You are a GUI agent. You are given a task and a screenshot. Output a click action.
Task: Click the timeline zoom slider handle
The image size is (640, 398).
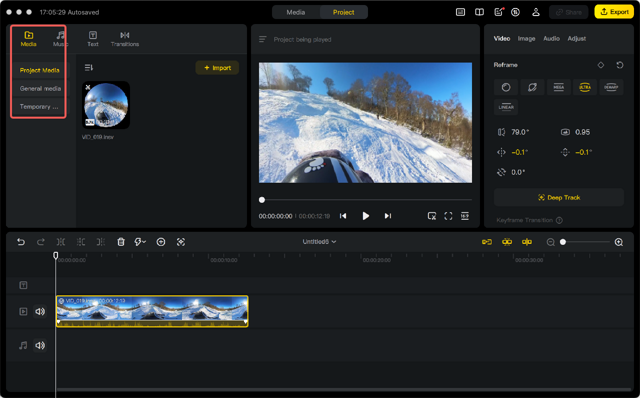coord(563,242)
